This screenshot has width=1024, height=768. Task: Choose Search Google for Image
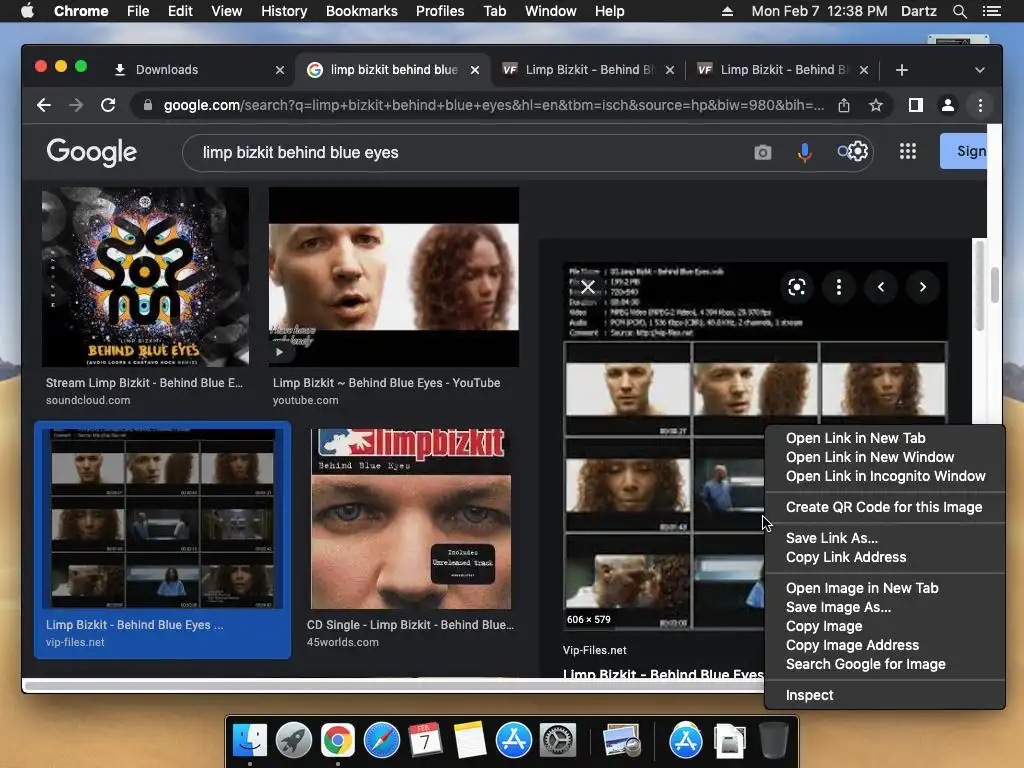tap(884, 664)
